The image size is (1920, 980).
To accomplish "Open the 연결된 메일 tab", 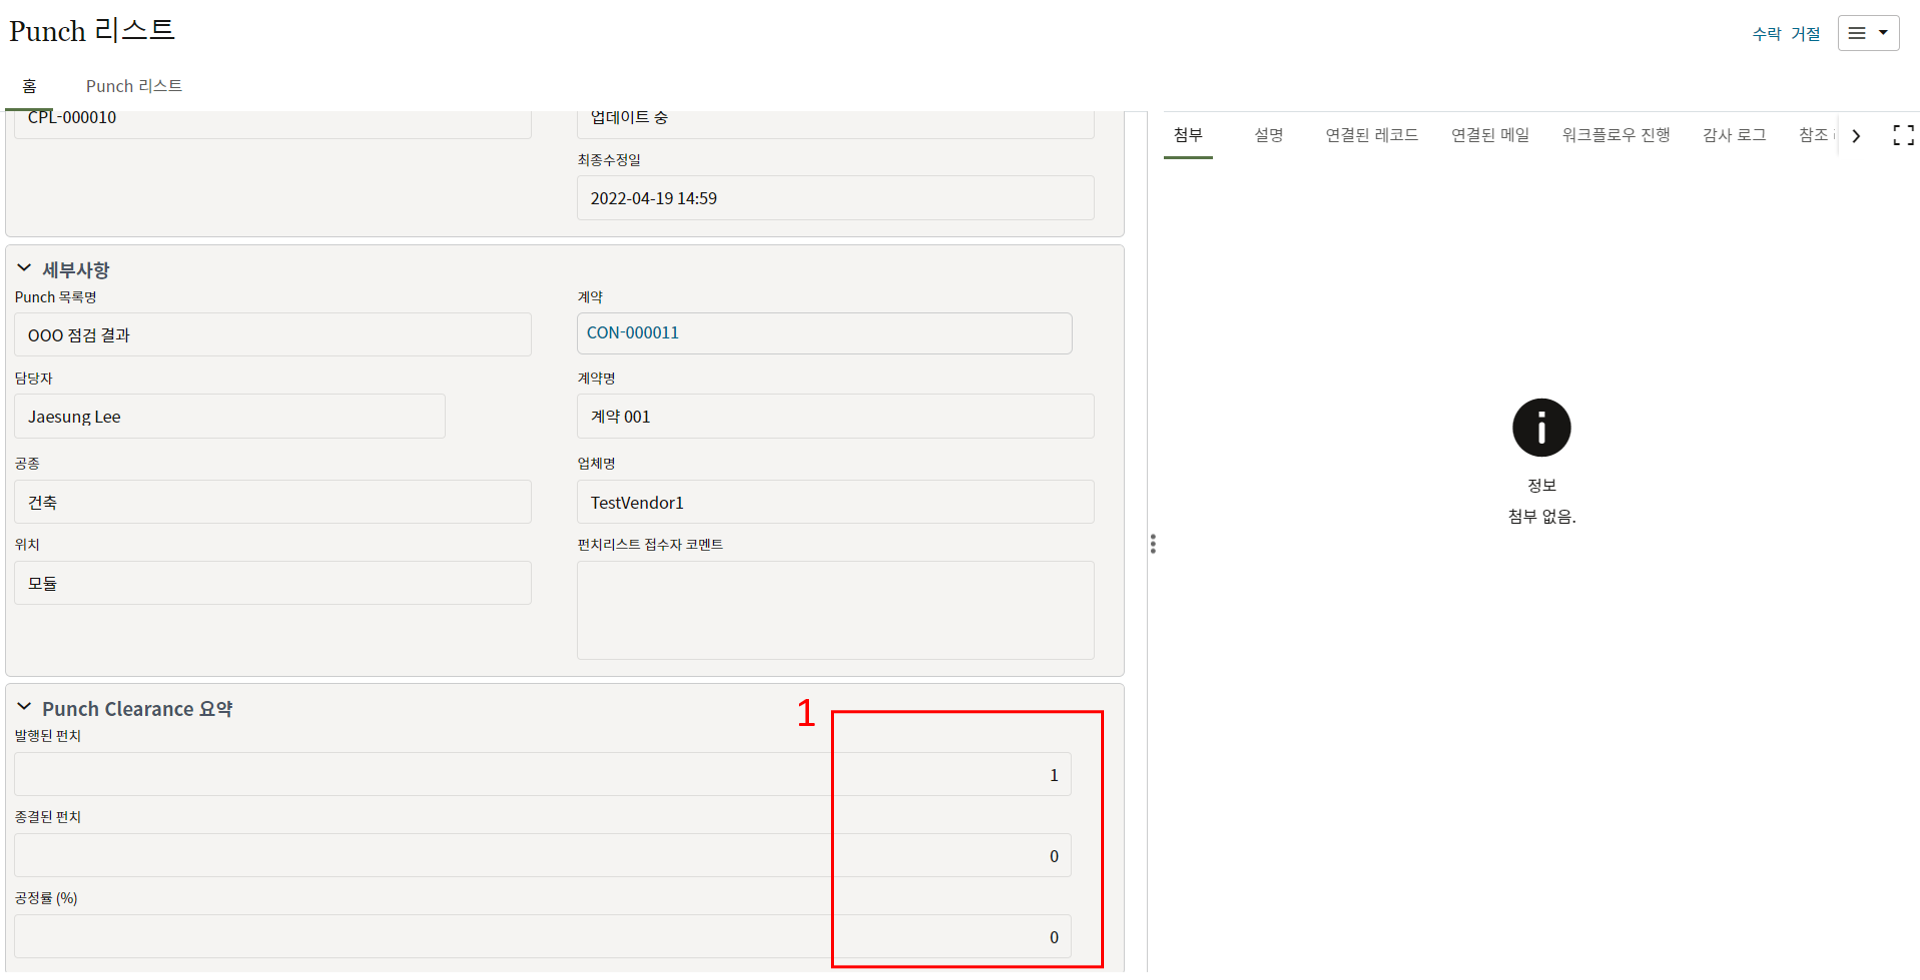I will [x=1490, y=135].
